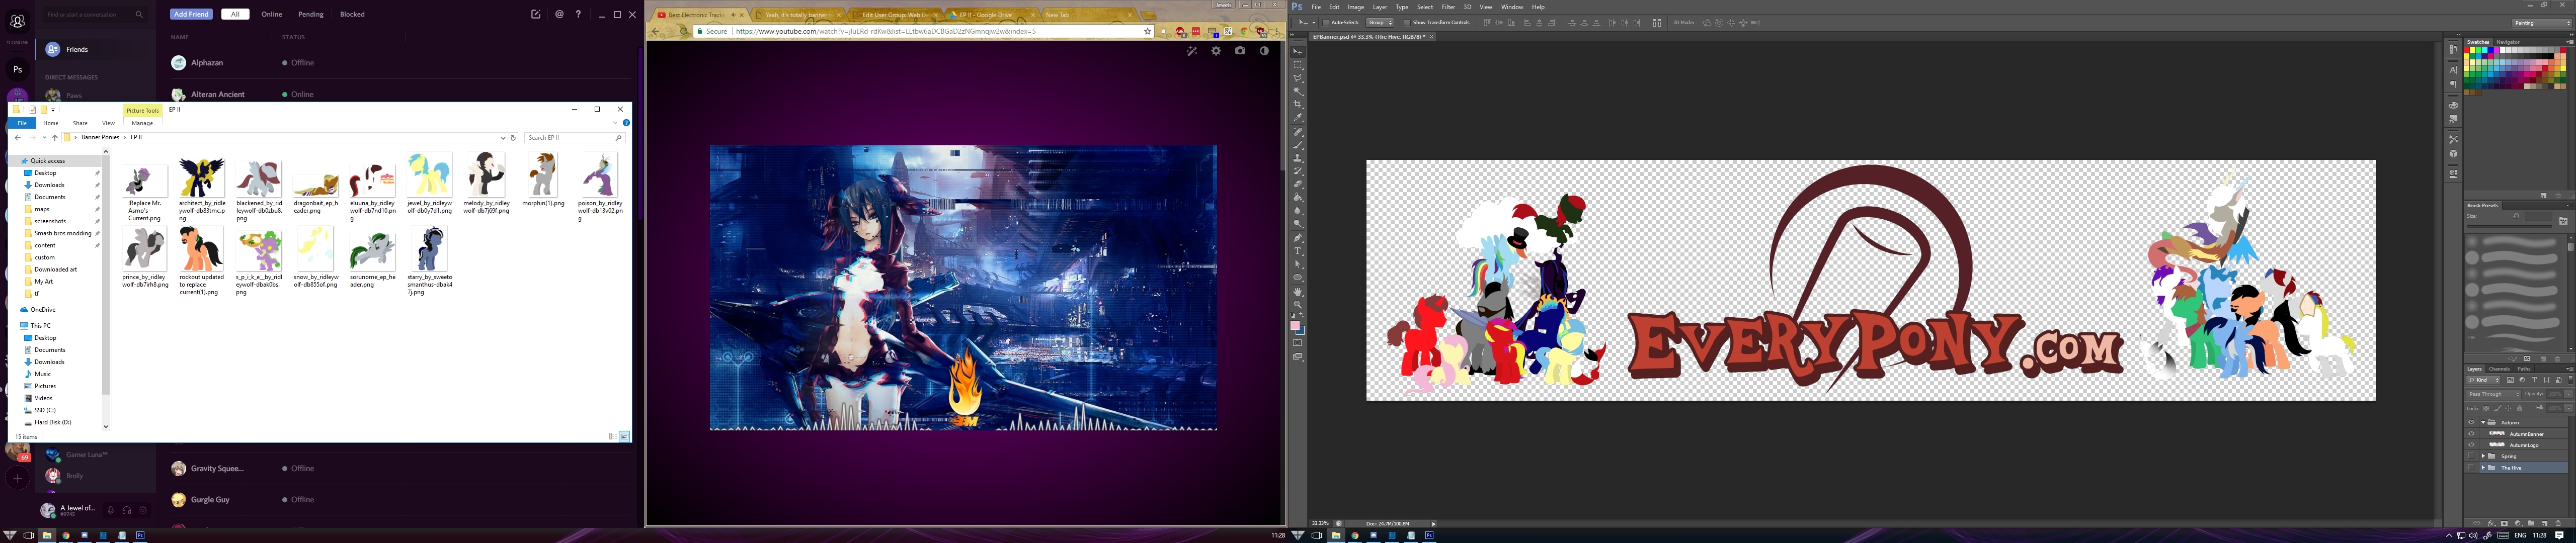The image size is (2576, 543).
Task: Hide the Autumn group layer
Action: tap(2471, 422)
